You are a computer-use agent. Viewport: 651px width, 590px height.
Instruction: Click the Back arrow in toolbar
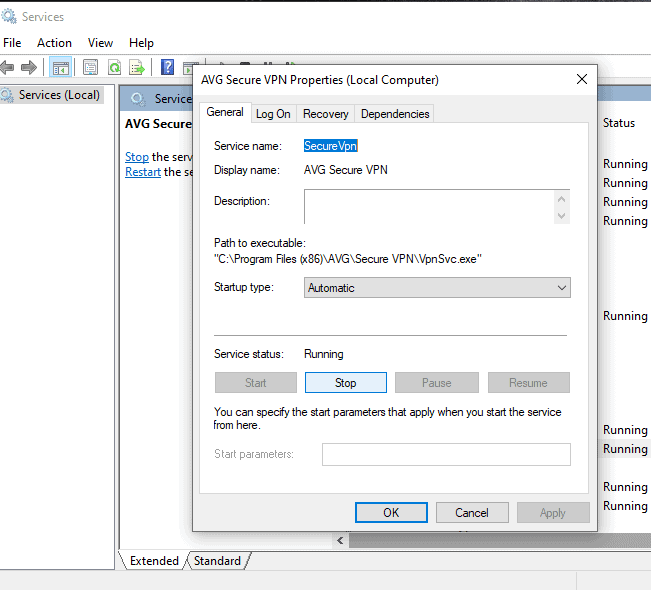tap(8, 68)
